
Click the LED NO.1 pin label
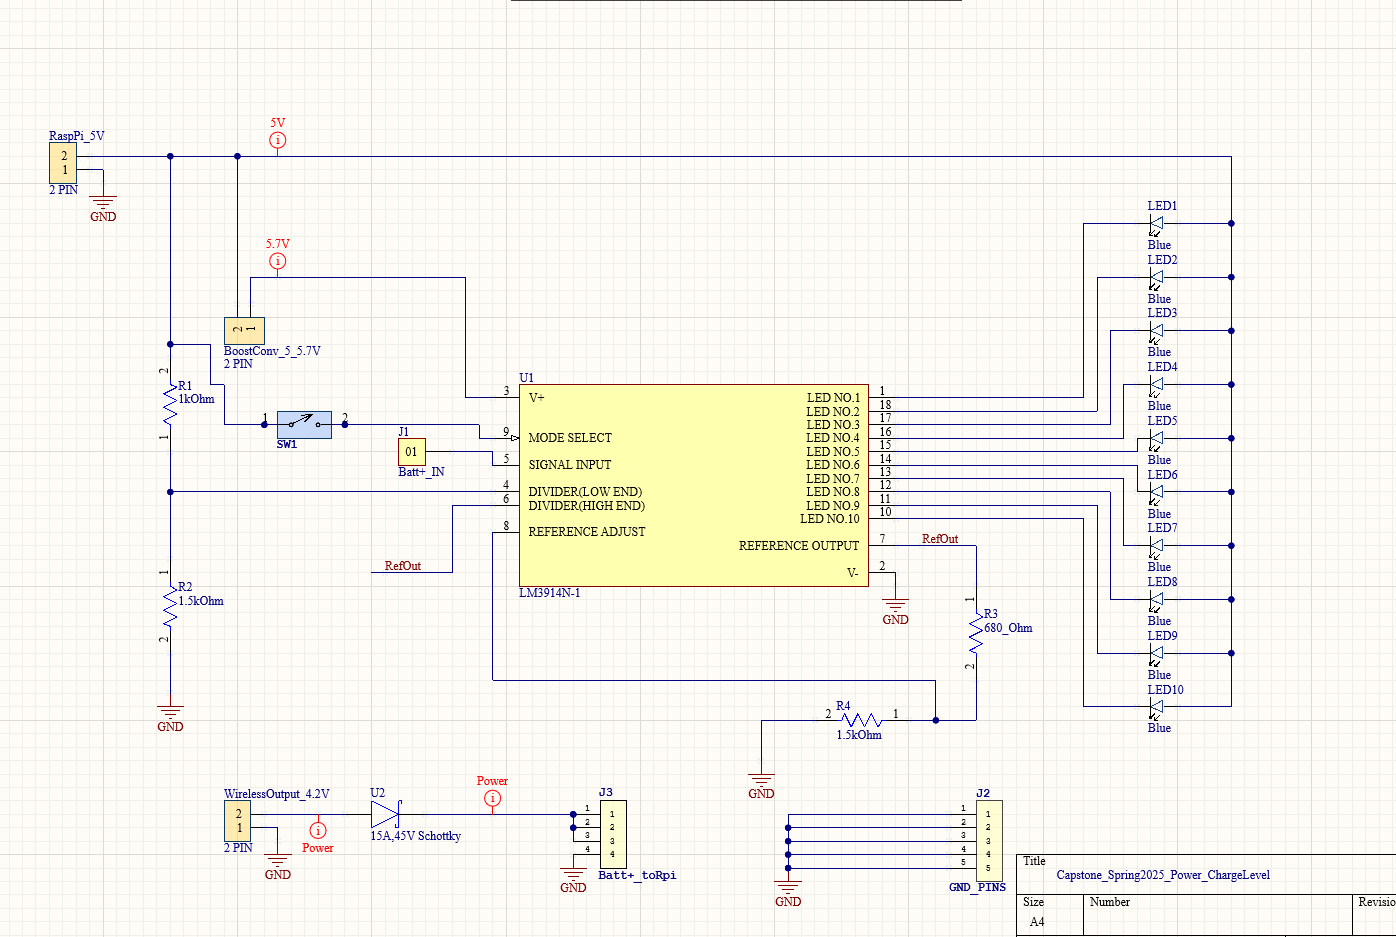pyautogui.click(x=833, y=398)
